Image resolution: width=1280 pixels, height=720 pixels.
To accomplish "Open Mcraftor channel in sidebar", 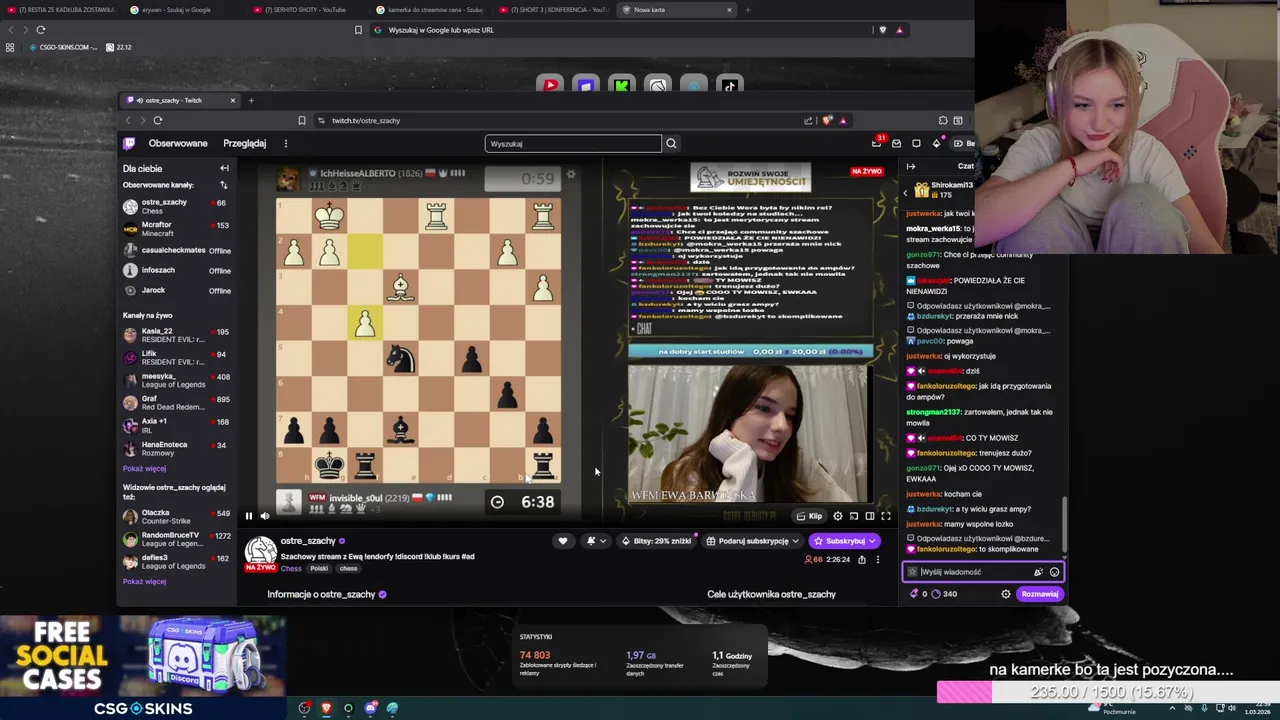I will point(176,229).
